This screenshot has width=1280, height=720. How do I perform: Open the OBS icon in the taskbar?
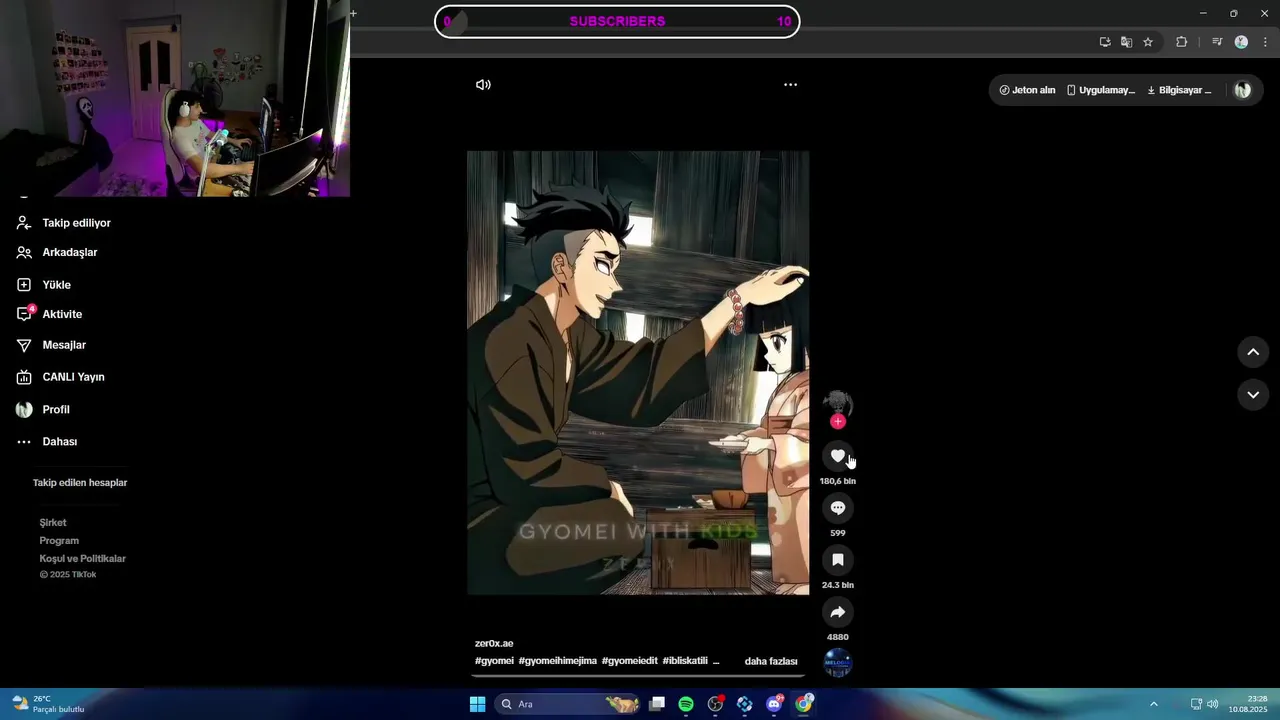tap(715, 704)
